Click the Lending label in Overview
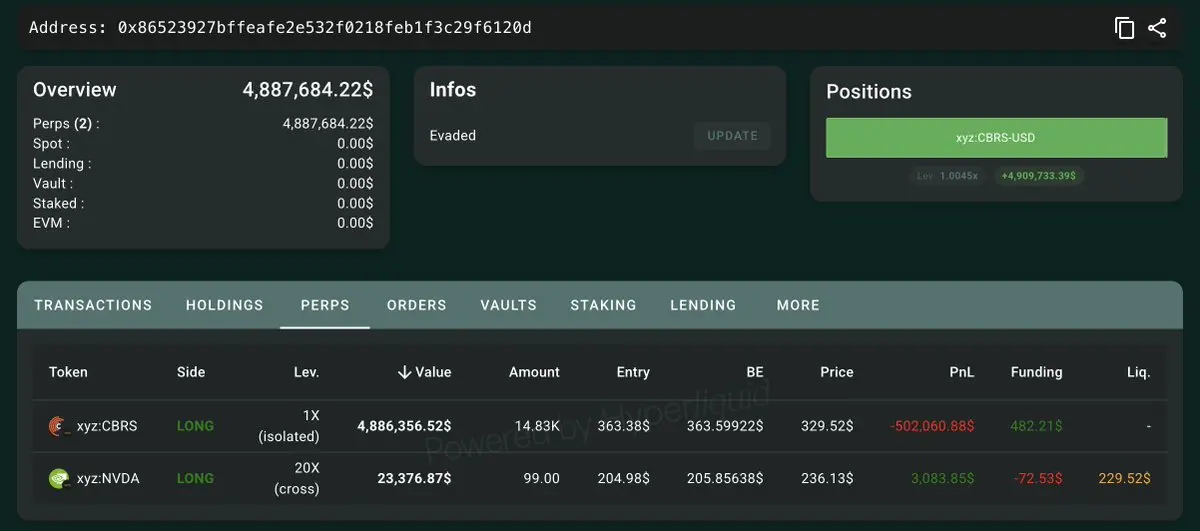Viewport: 1200px width, 531px height. [x=62, y=164]
